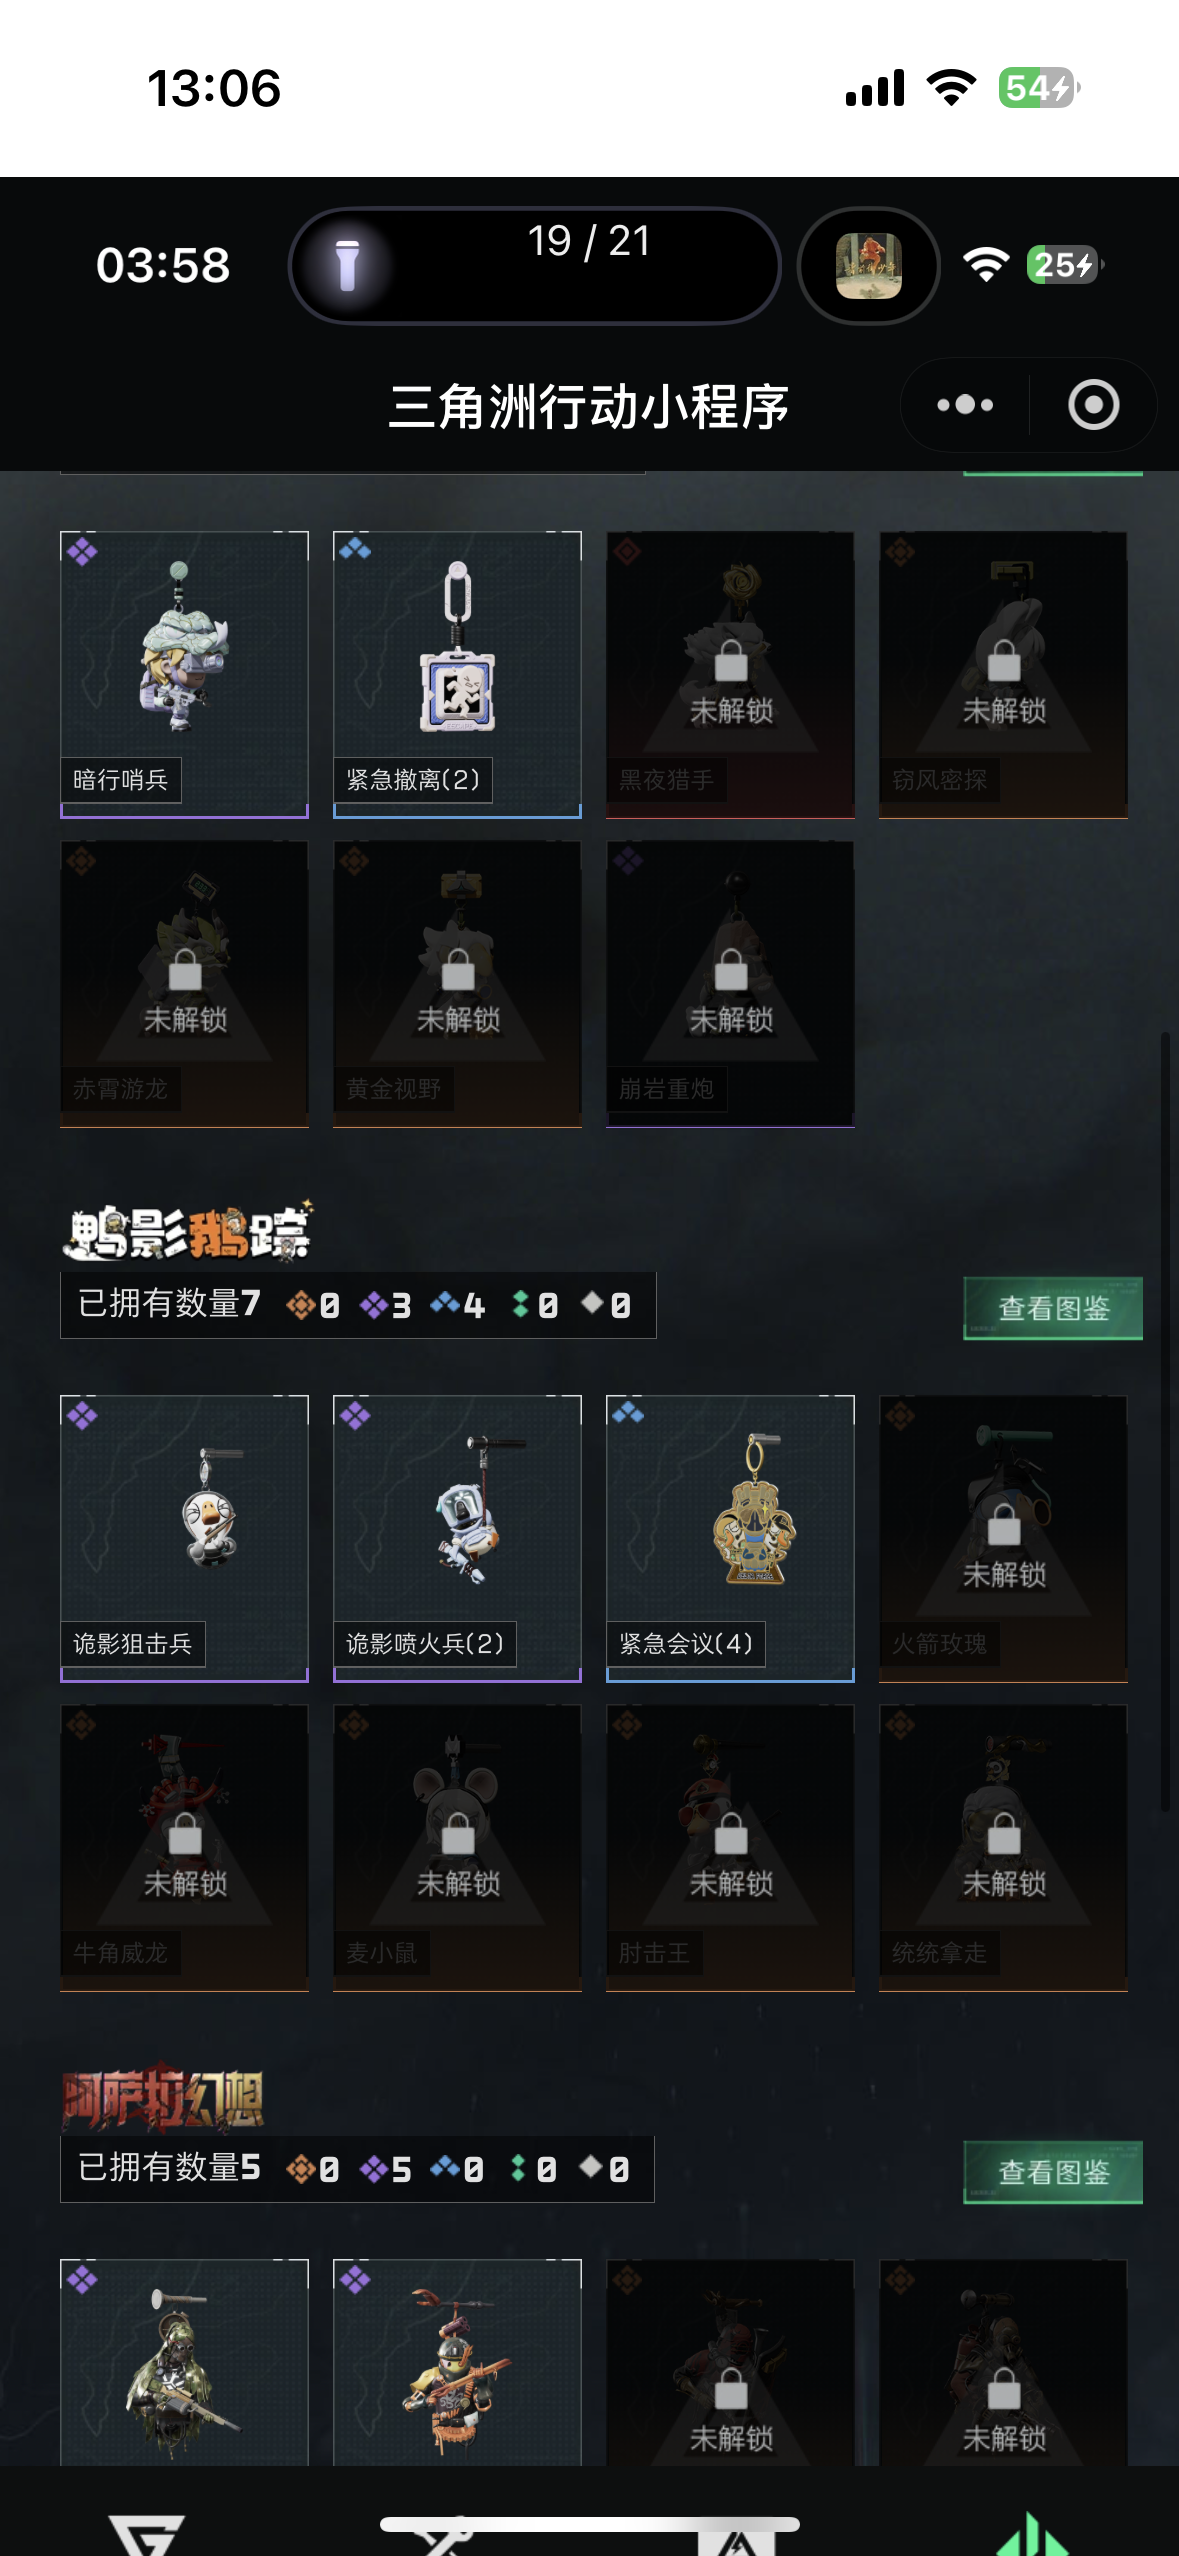Tap the locked 麦小鼠 charm

[457, 1847]
